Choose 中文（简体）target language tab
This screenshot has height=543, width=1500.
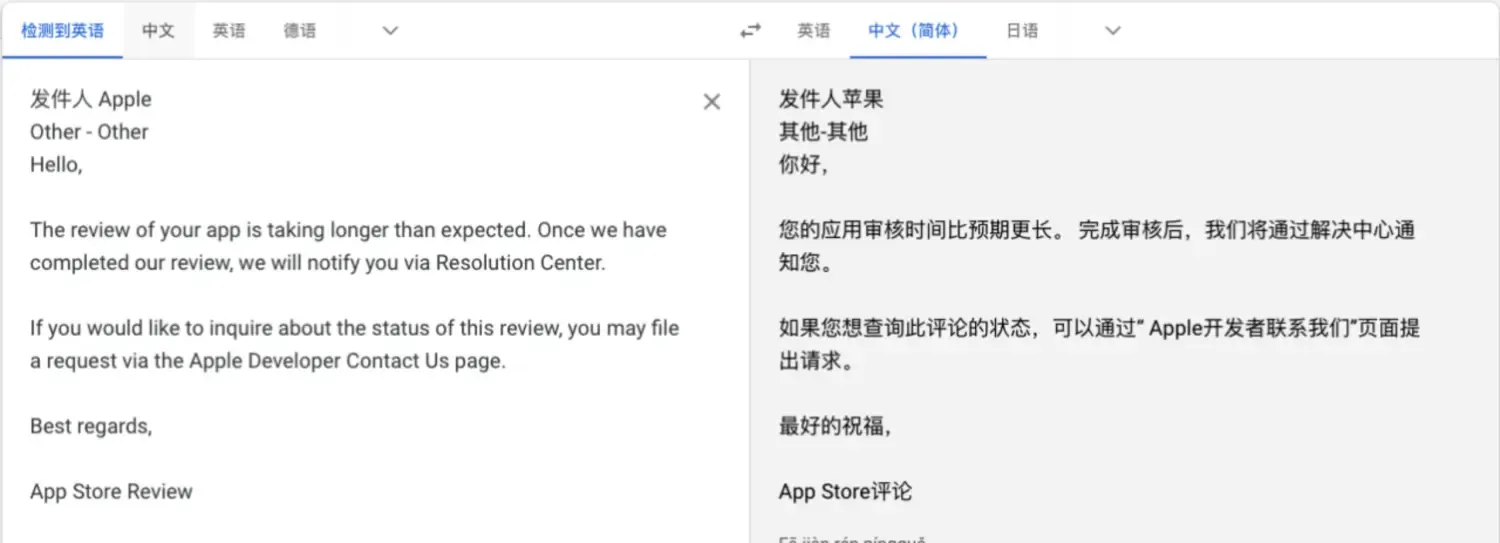(918, 31)
